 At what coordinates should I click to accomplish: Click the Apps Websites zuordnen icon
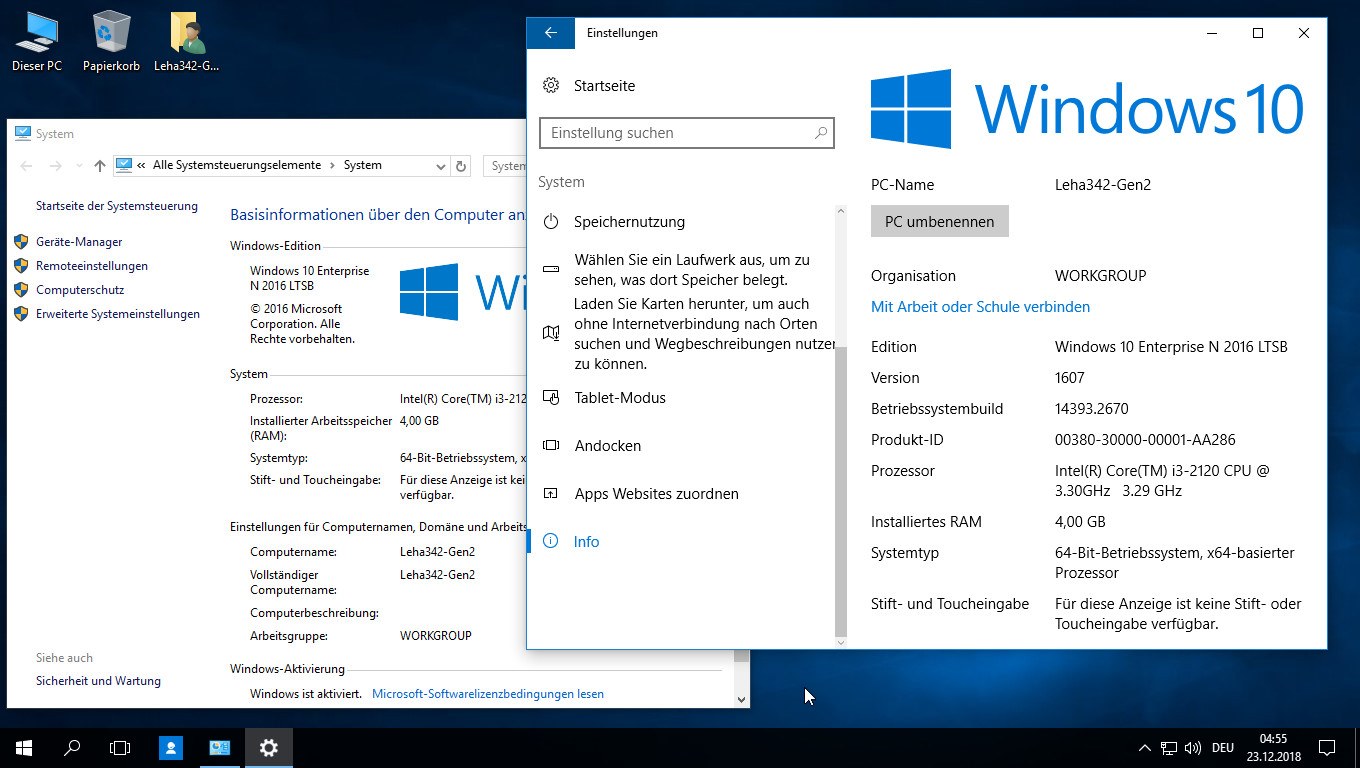[x=551, y=494]
